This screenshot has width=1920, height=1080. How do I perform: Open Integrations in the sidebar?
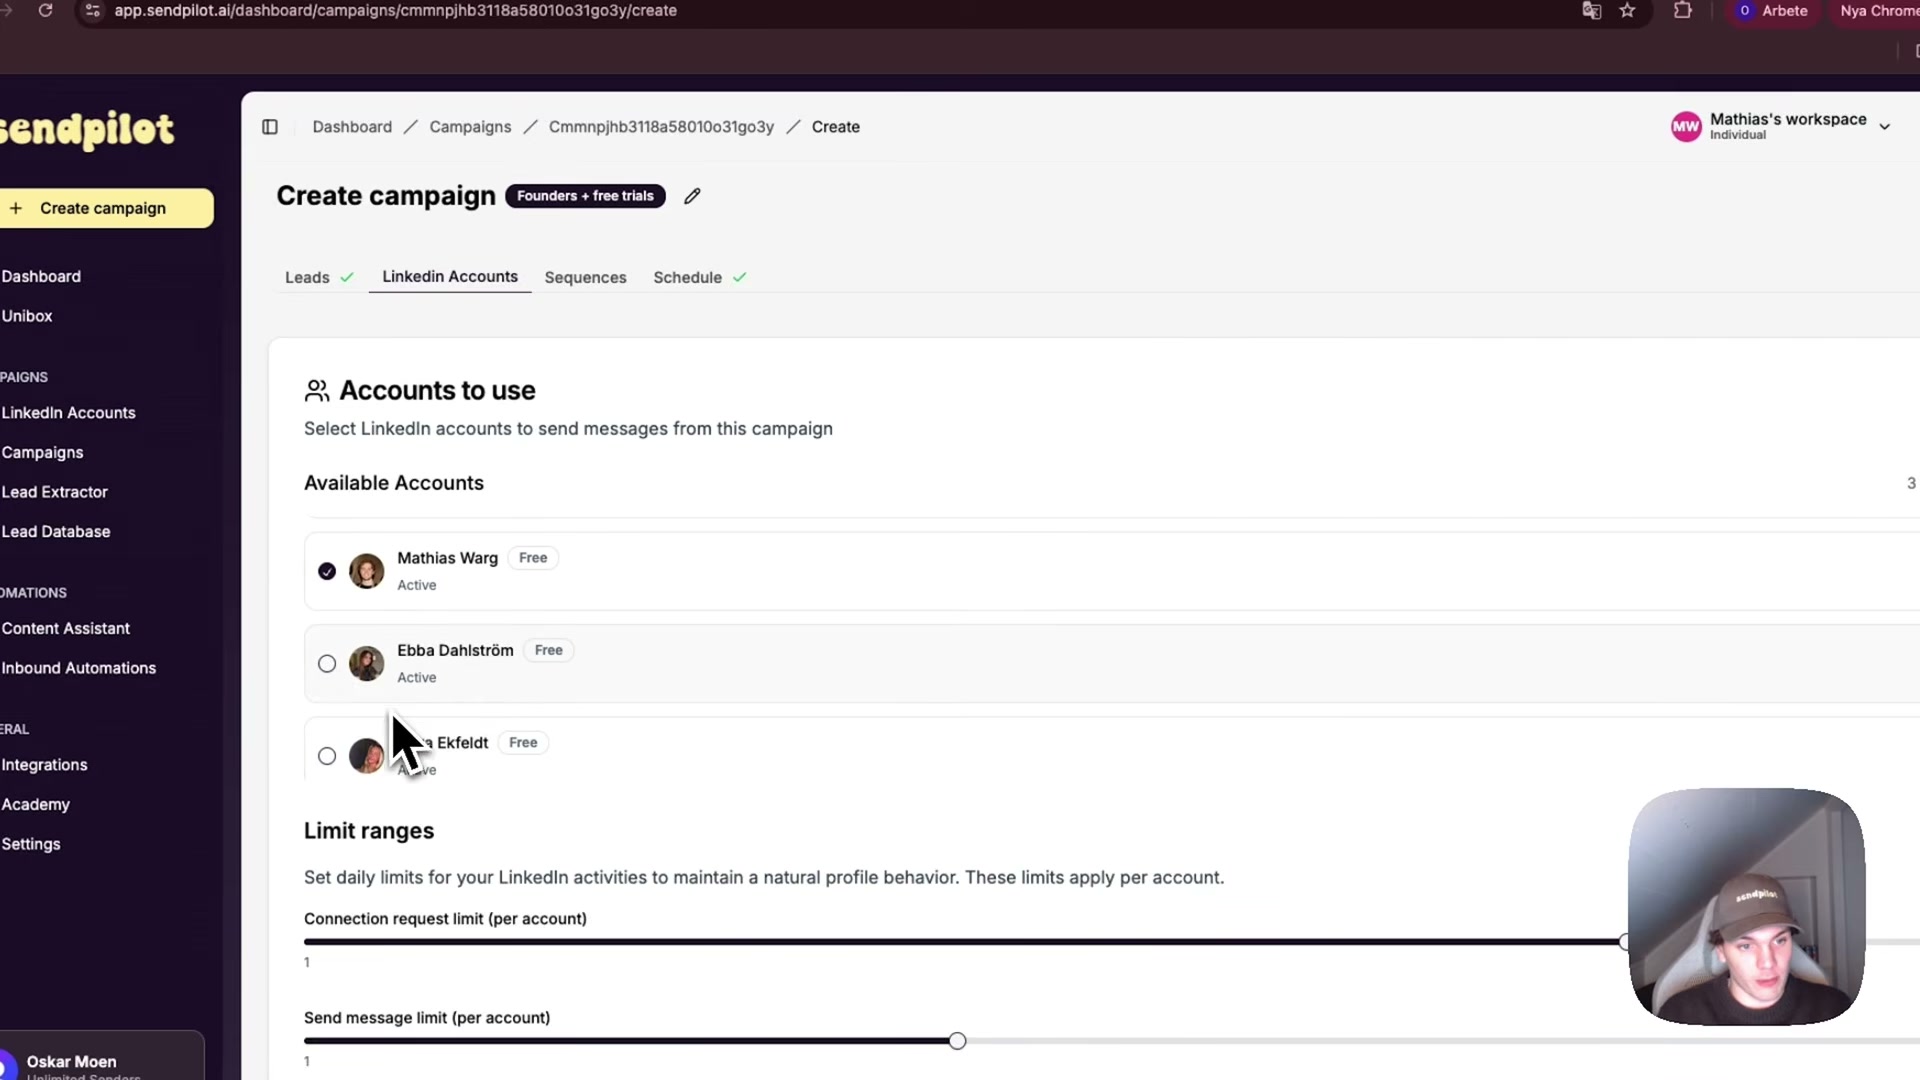pos(44,765)
